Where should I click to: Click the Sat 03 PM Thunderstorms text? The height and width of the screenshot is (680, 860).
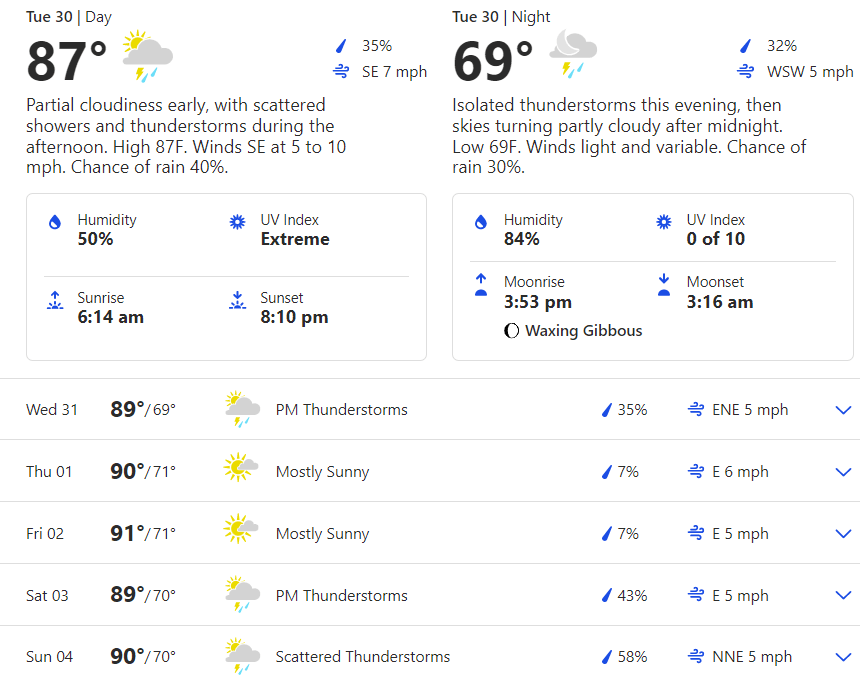pos(342,596)
